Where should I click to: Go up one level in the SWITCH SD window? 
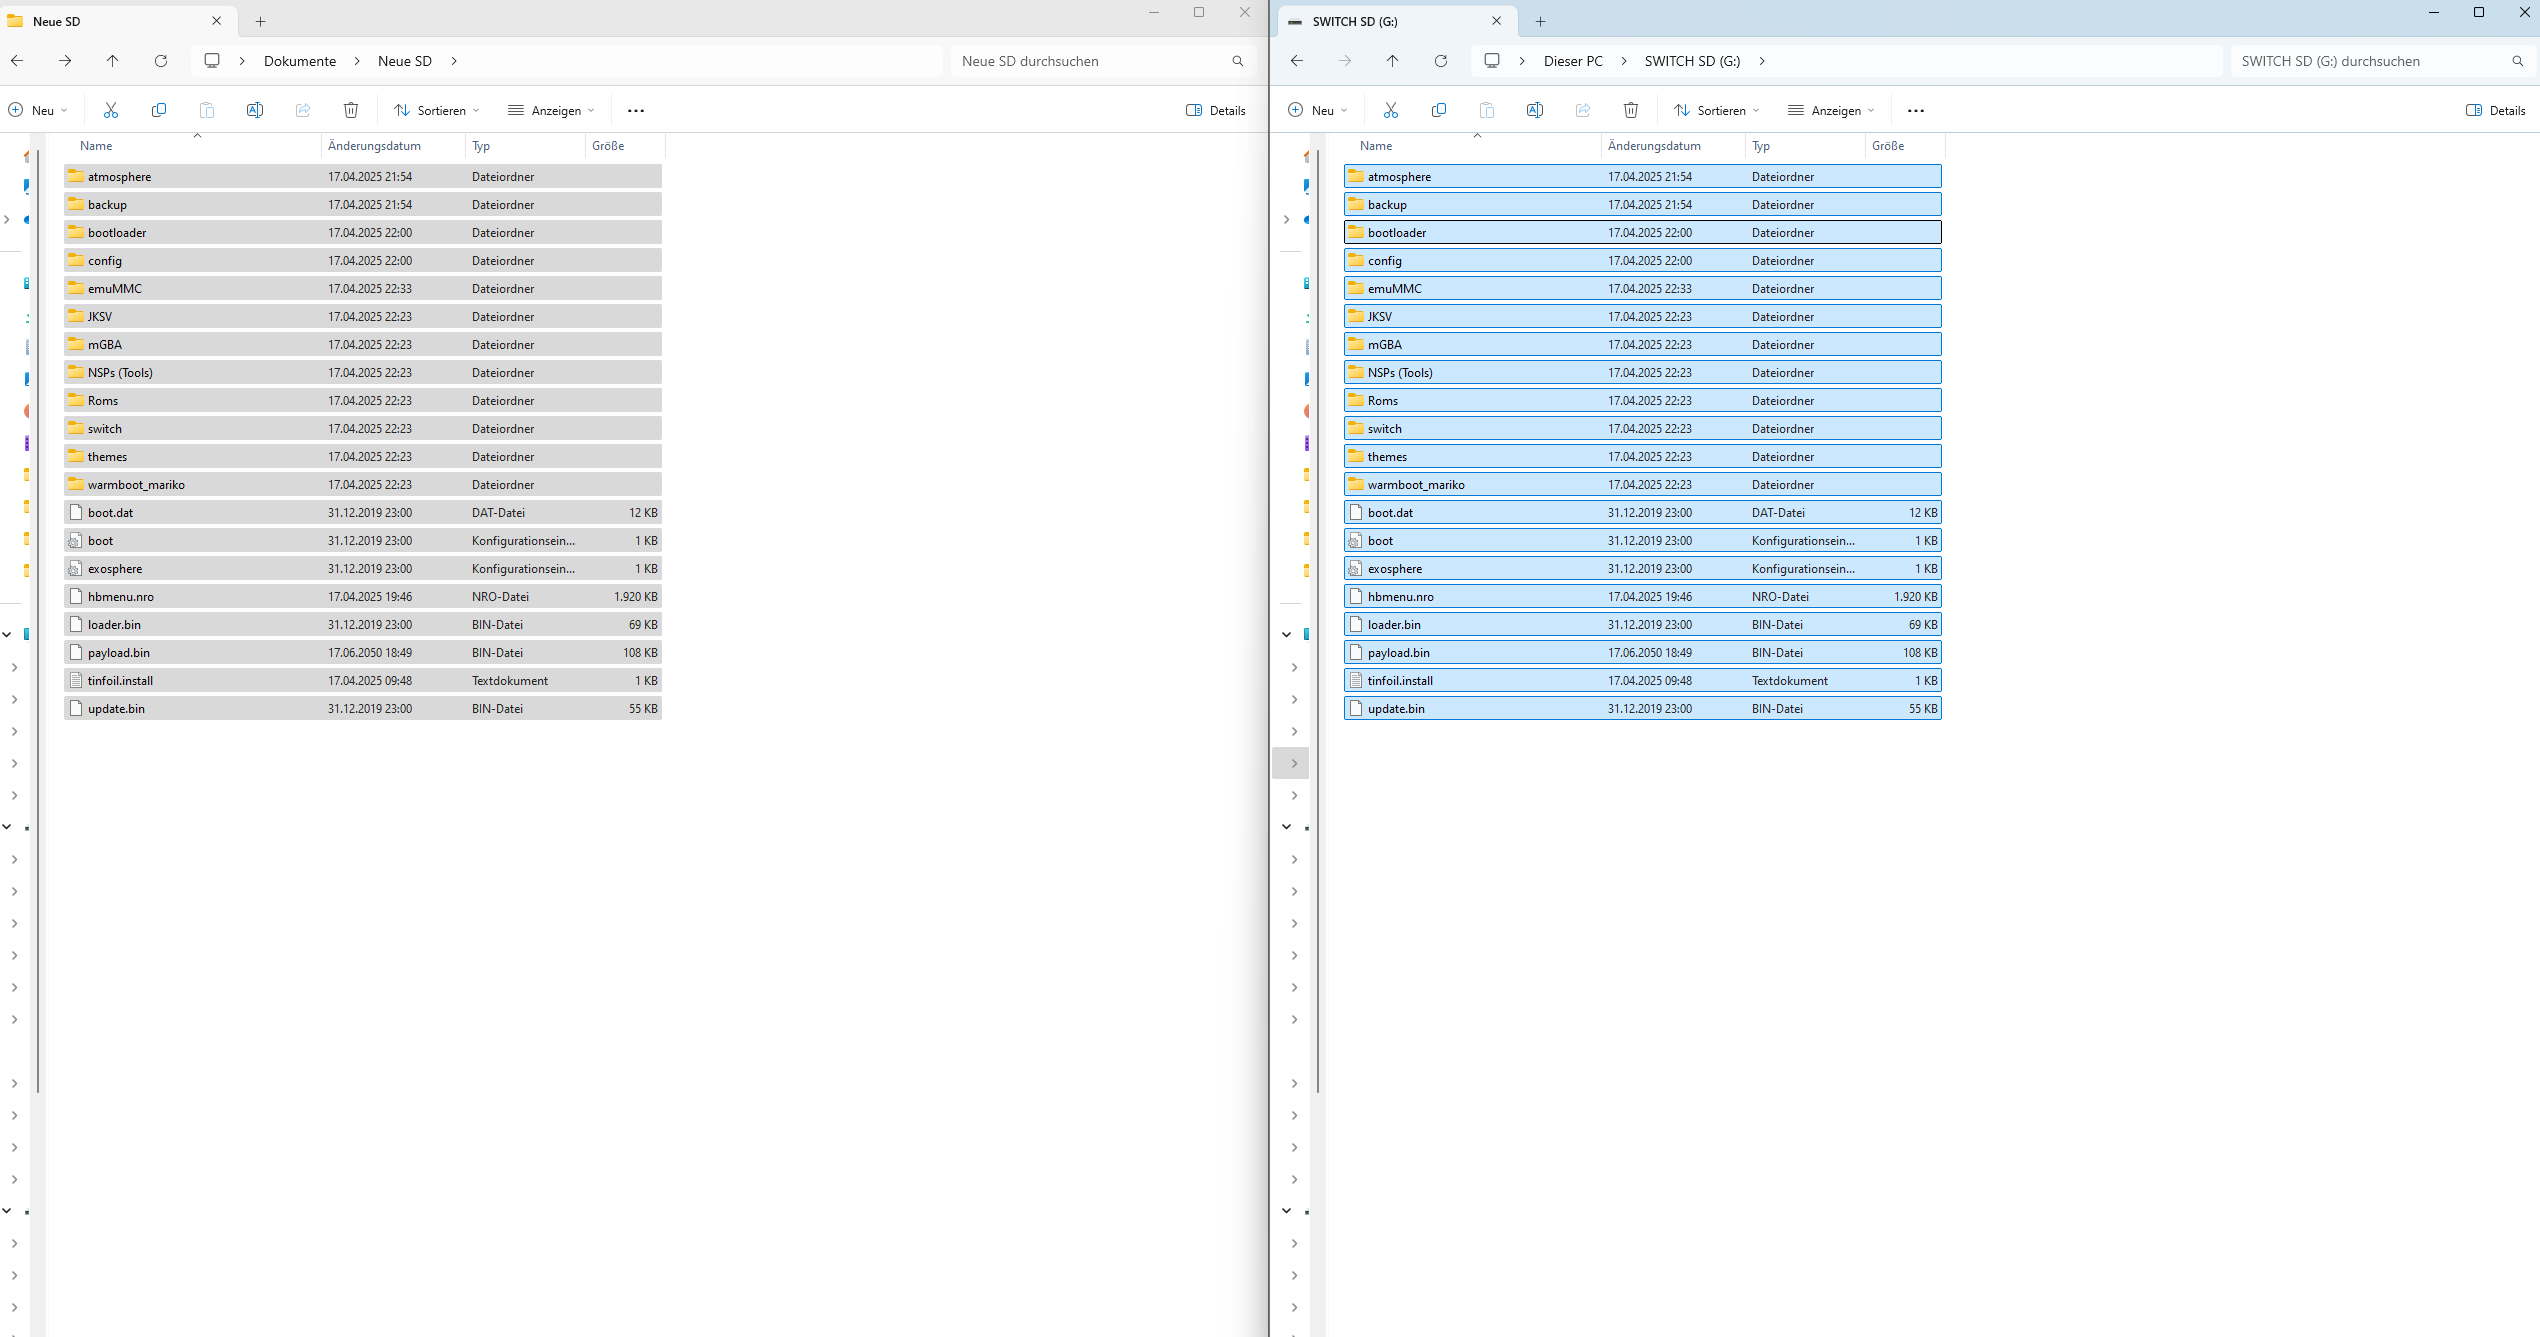[x=1393, y=61]
